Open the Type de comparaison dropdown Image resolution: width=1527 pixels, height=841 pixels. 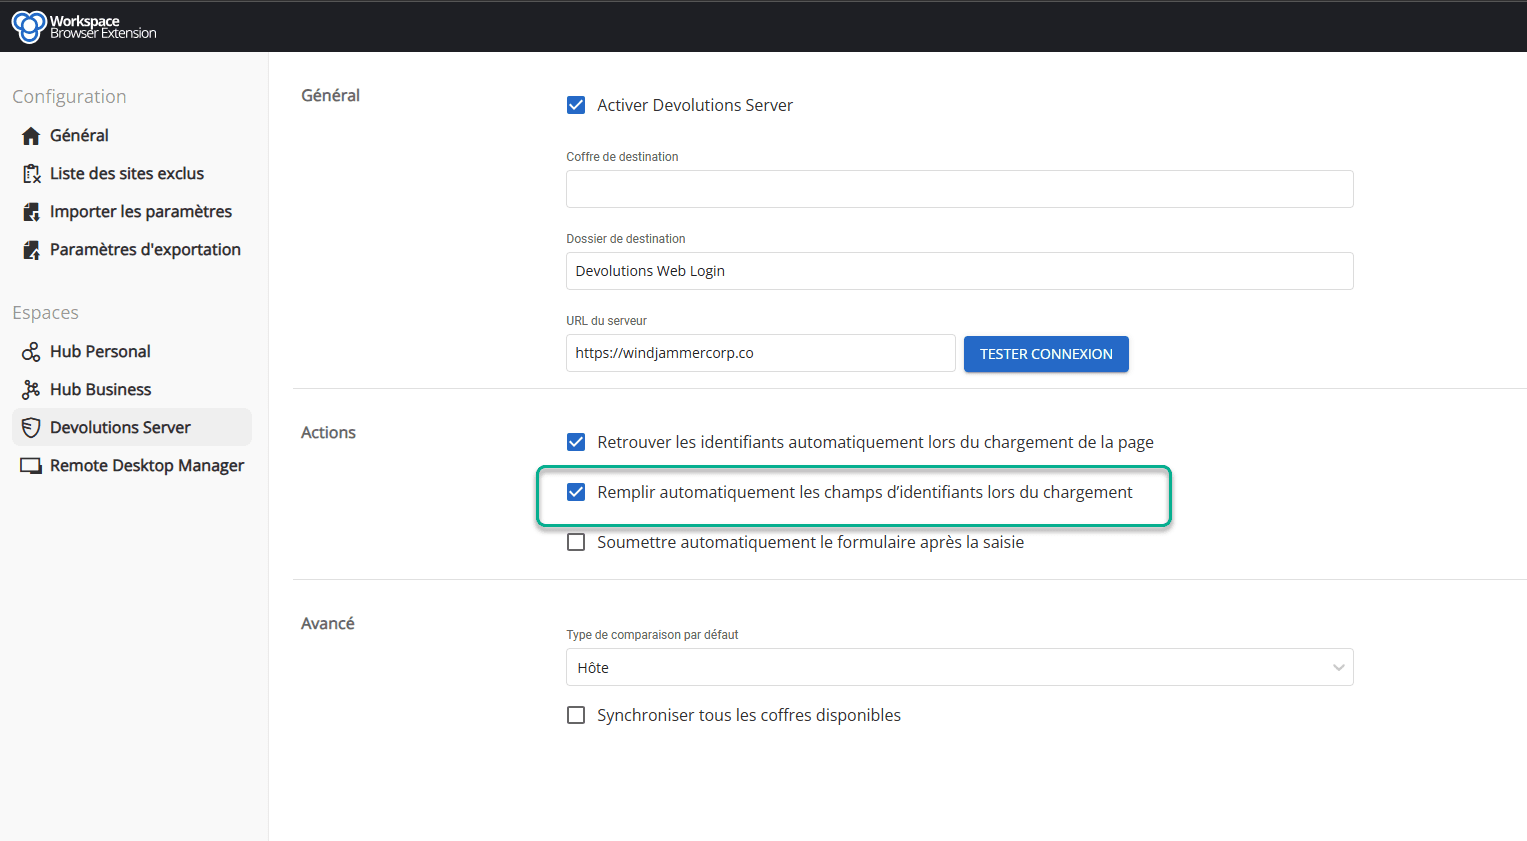[x=959, y=667]
